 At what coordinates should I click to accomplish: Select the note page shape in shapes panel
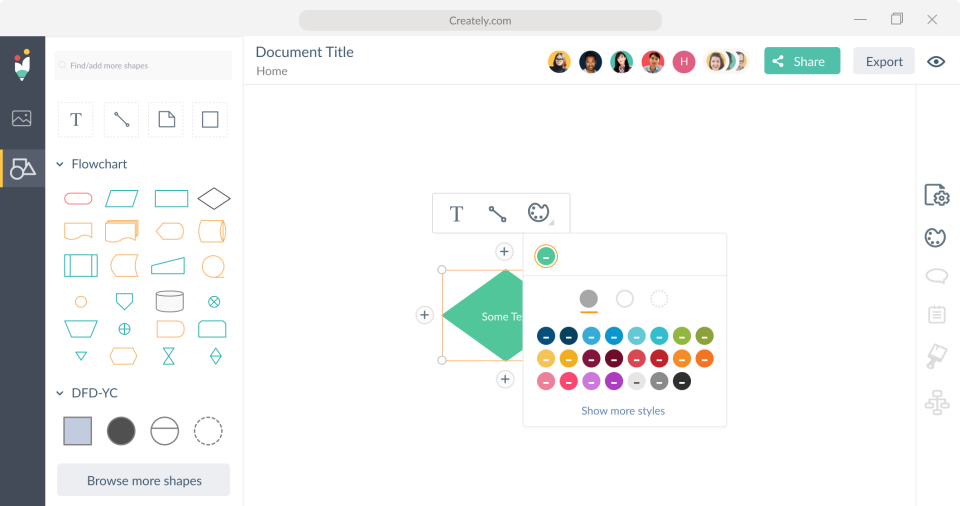(x=166, y=119)
